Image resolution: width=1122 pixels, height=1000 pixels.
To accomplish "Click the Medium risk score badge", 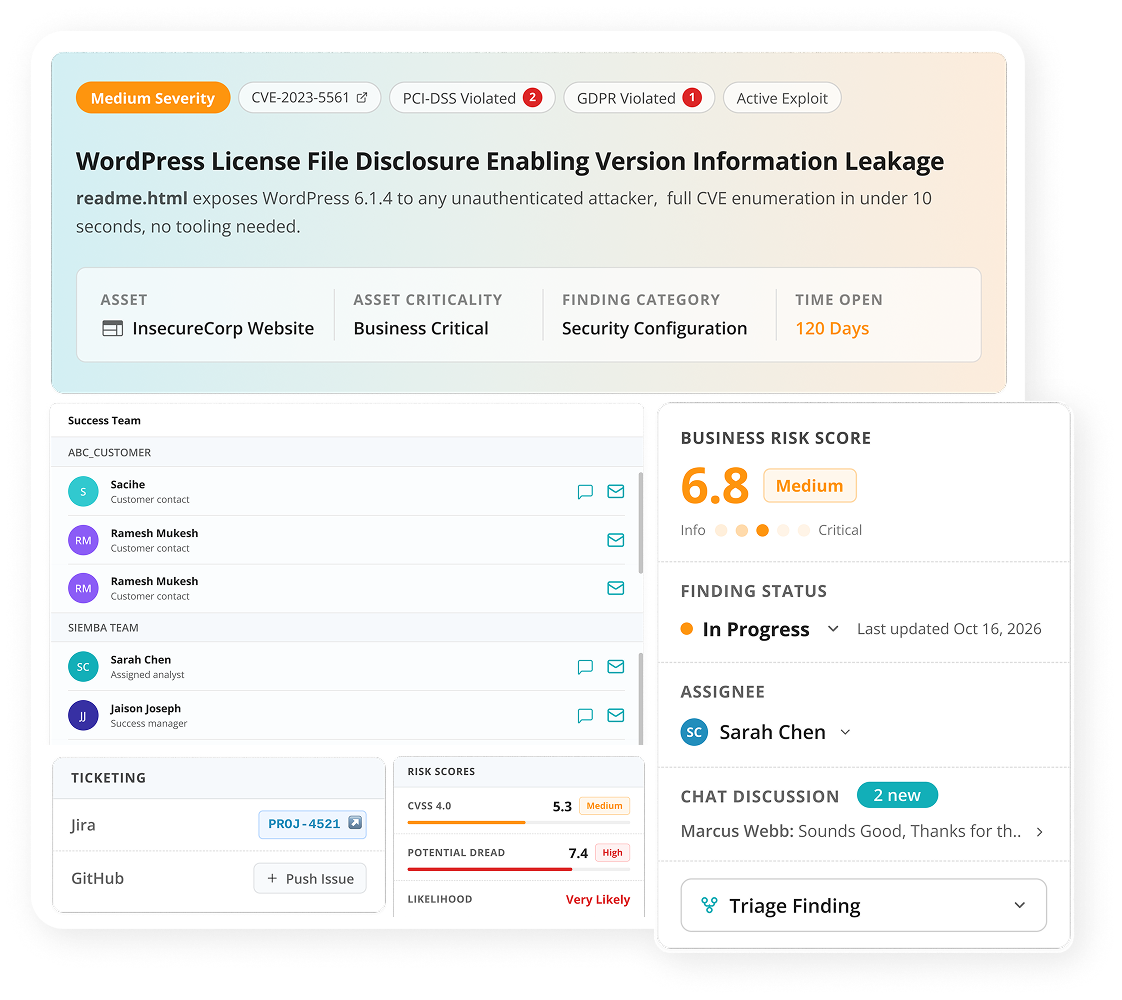I will (810, 486).
